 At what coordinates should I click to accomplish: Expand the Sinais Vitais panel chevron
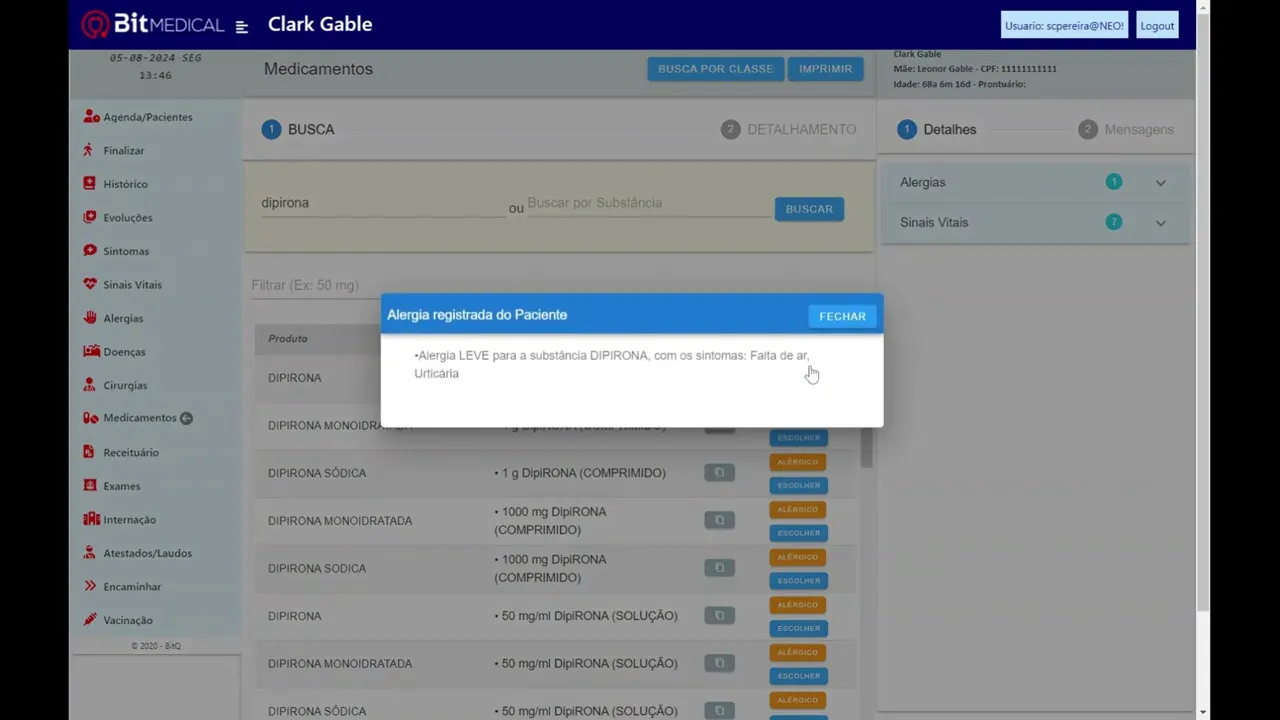1160,223
